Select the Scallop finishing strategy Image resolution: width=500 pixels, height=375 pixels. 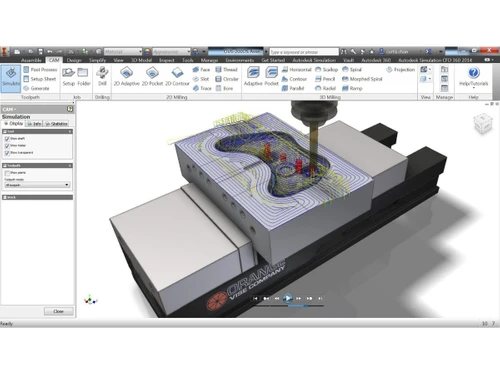click(x=326, y=69)
